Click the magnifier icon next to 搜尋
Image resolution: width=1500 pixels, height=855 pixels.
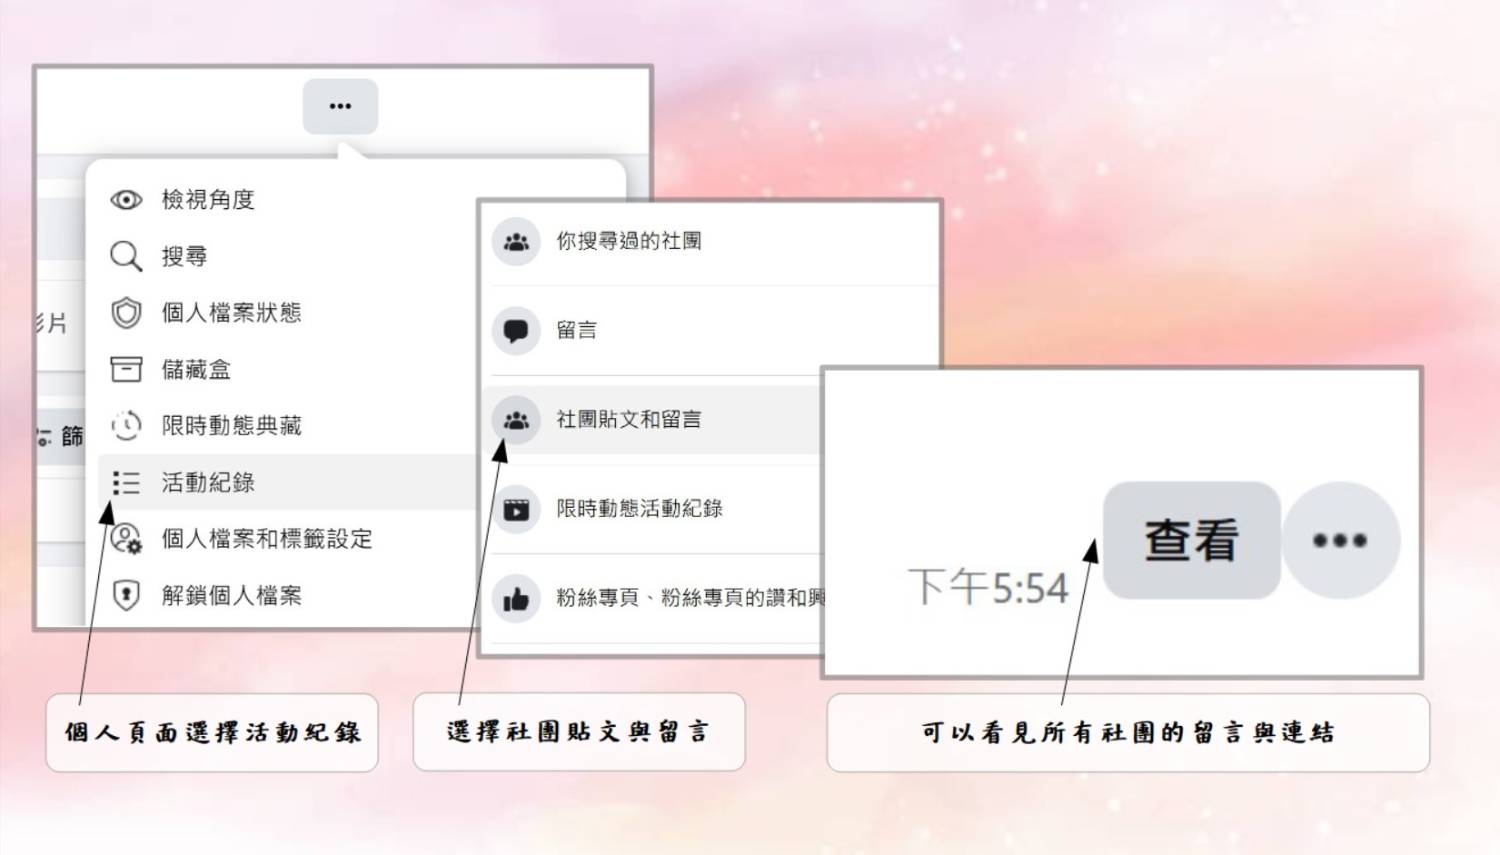(126, 256)
